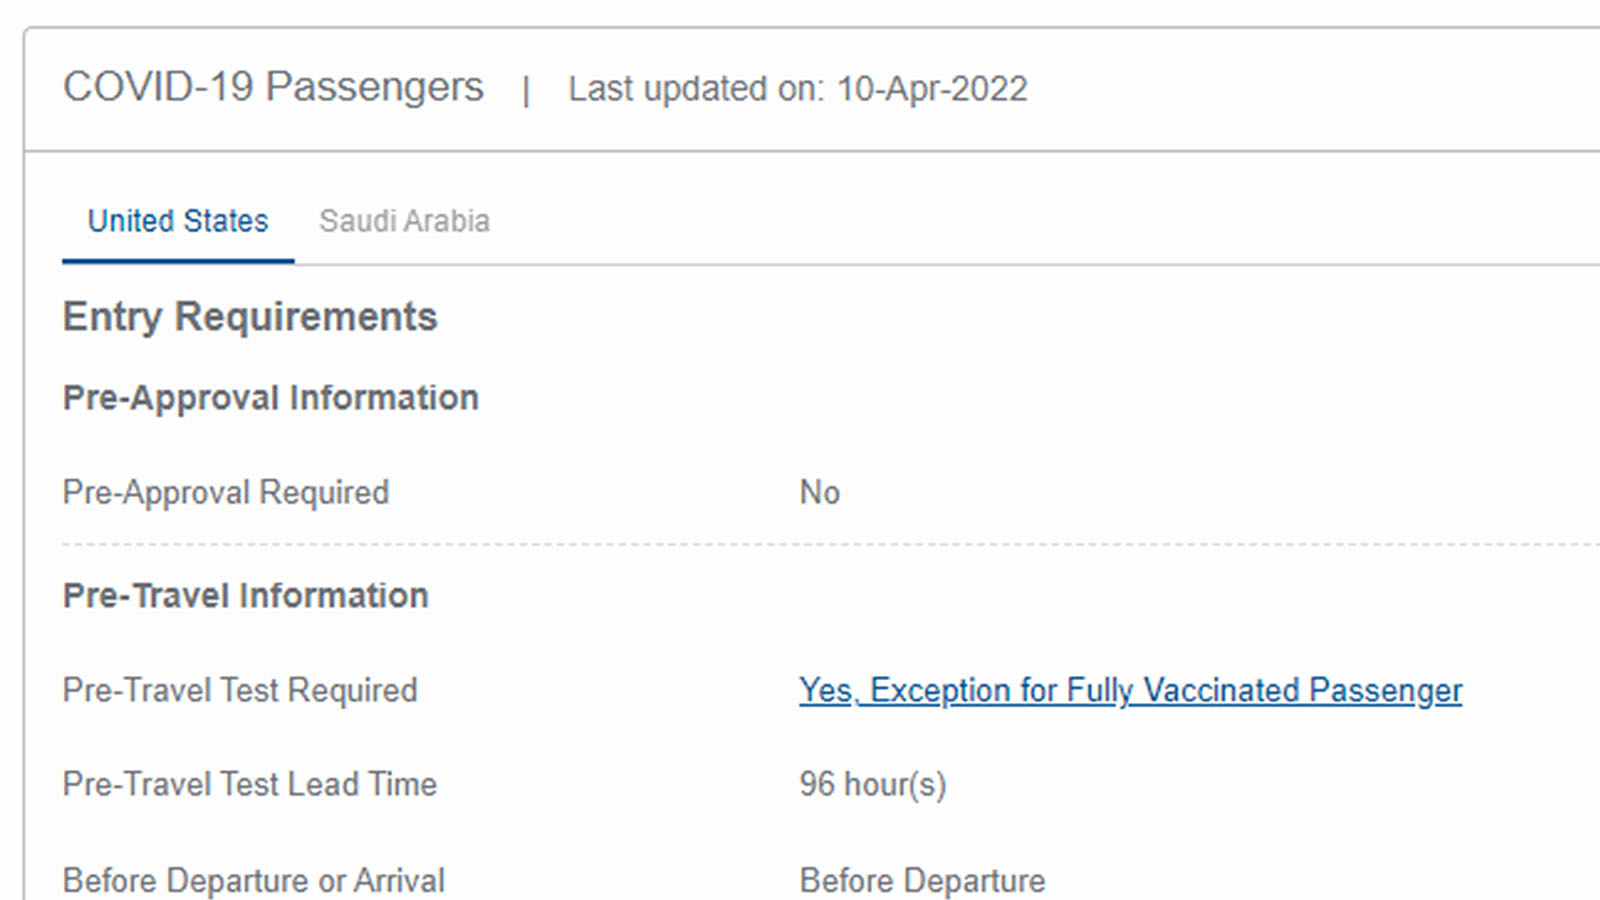1600x900 pixels.
Task: Switch to the United States tab
Action: coord(178,221)
